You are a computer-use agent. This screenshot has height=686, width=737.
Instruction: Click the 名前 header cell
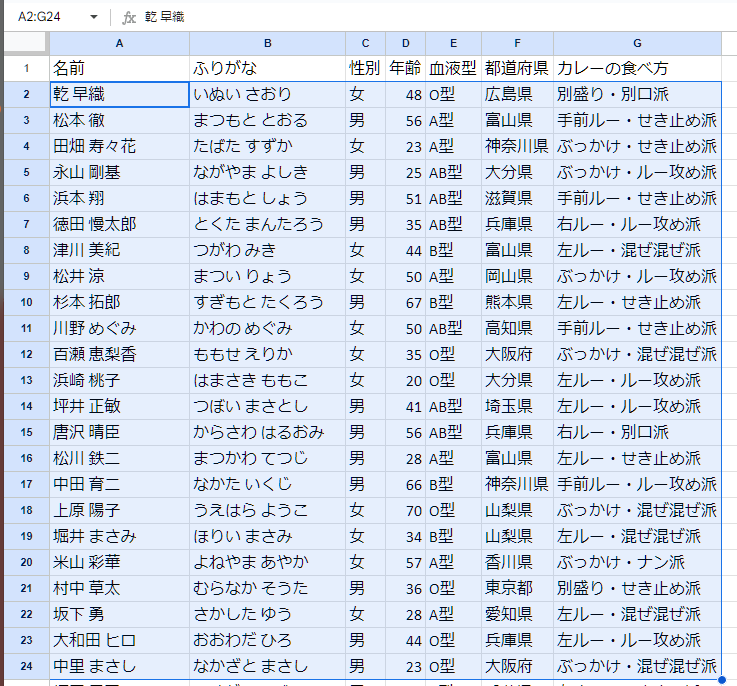pyautogui.click(x=119, y=69)
